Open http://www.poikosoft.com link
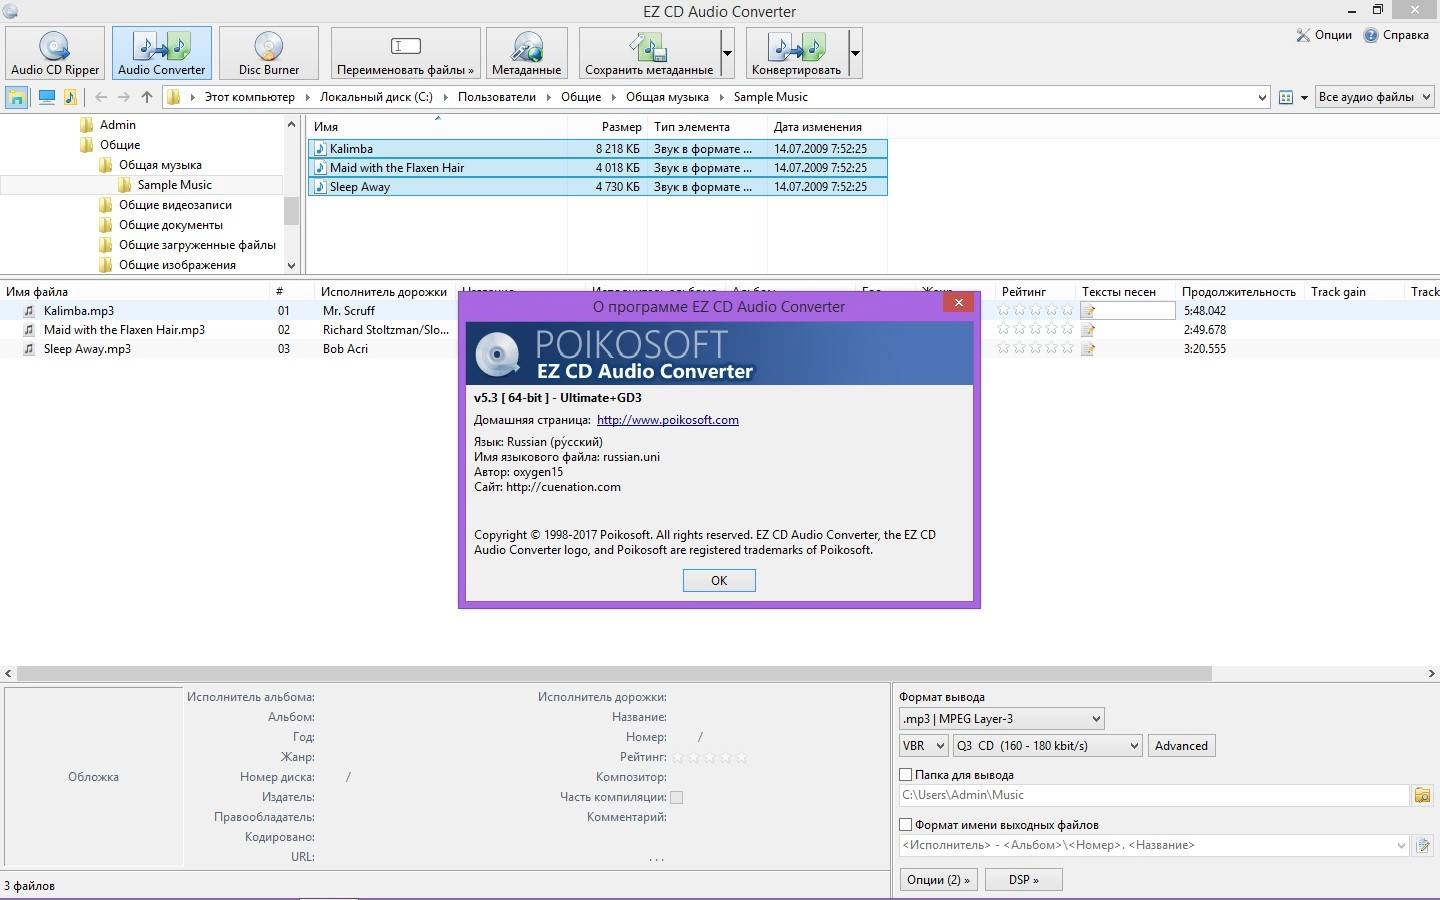 (668, 420)
